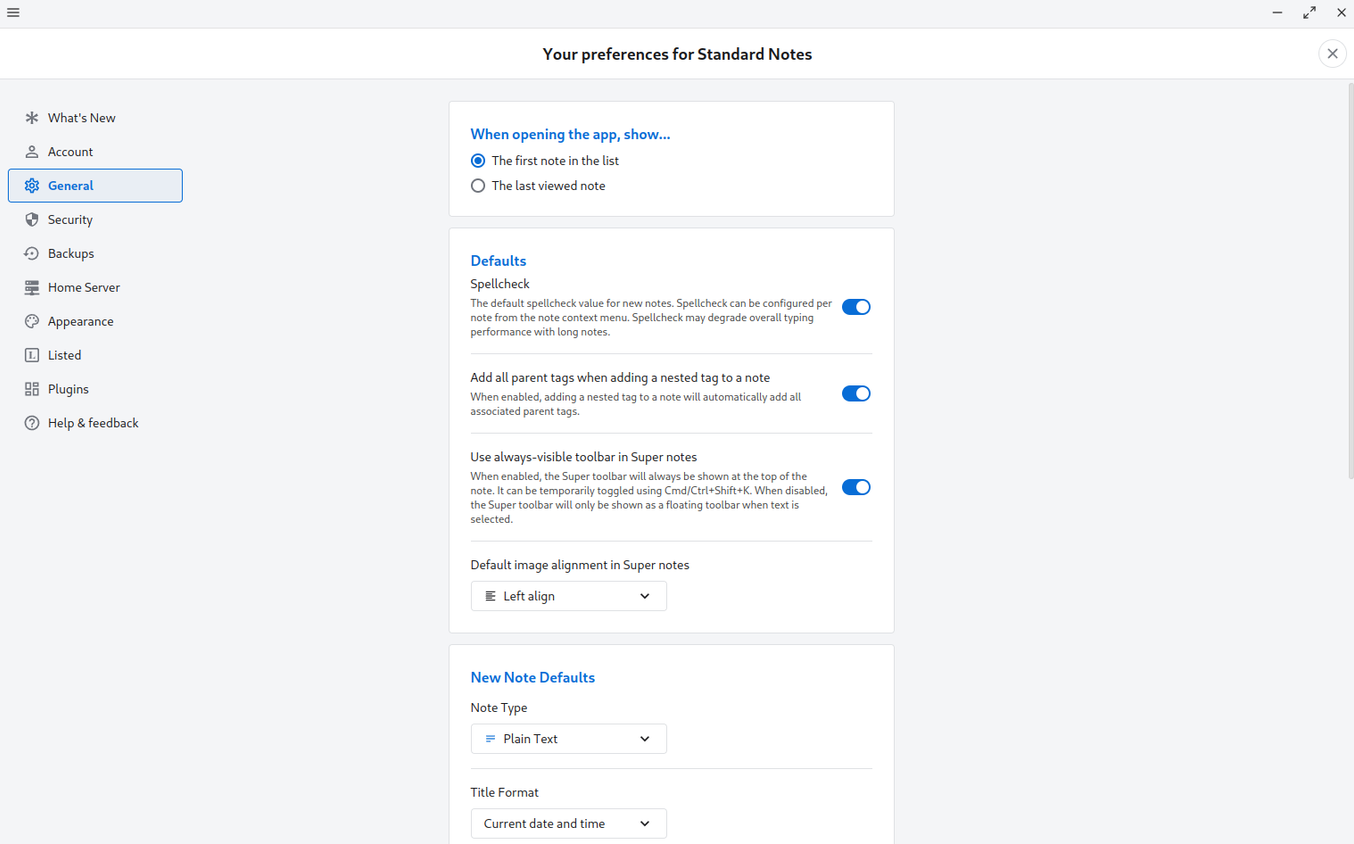Viewport: 1354px width, 844px height.
Task: Click "Default image alignment in Super notes" label
Action: 580,565
